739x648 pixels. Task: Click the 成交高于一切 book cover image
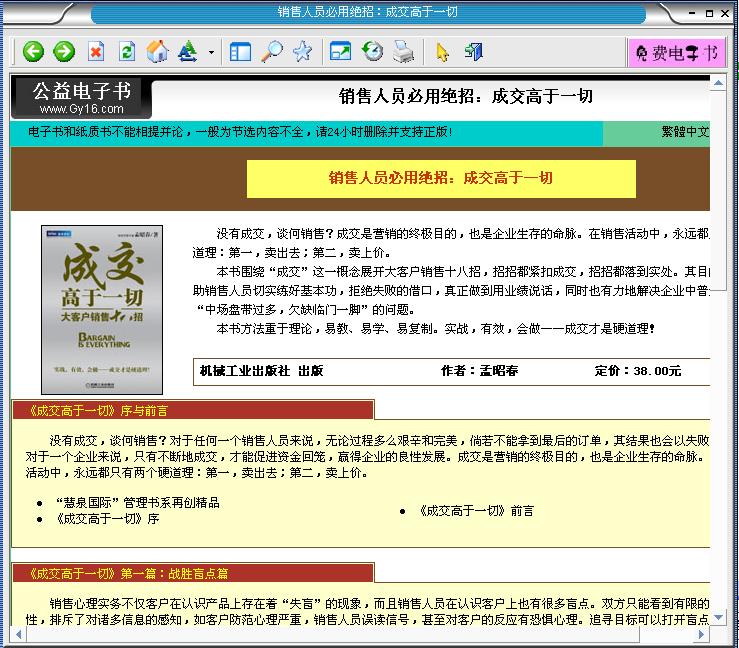tap(101, 309)
